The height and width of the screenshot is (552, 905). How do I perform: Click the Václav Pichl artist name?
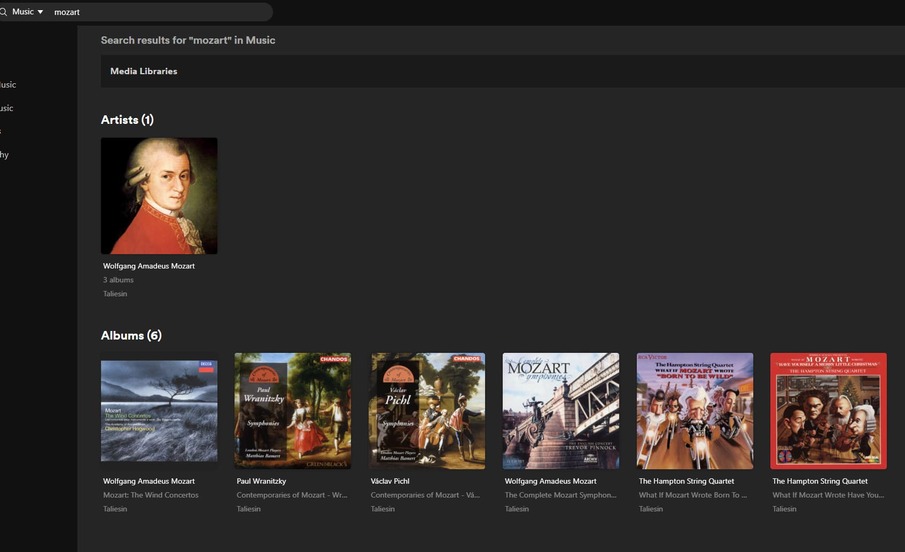390,481
